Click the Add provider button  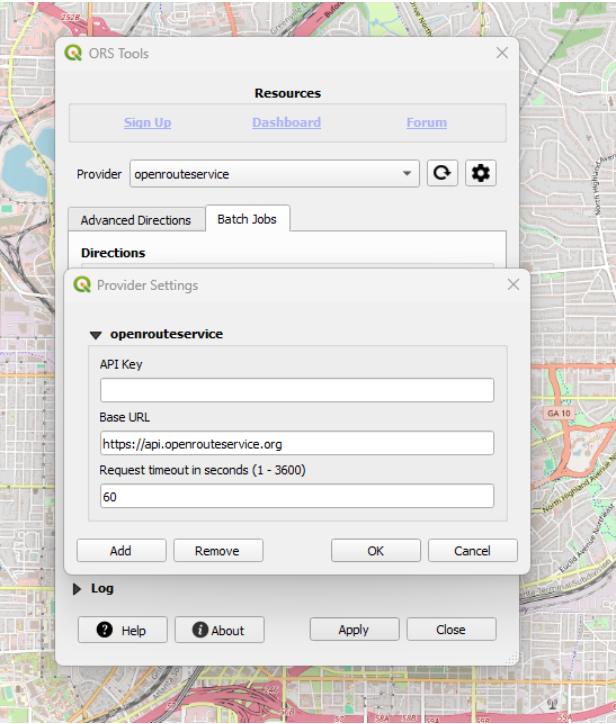coord(121,550)
